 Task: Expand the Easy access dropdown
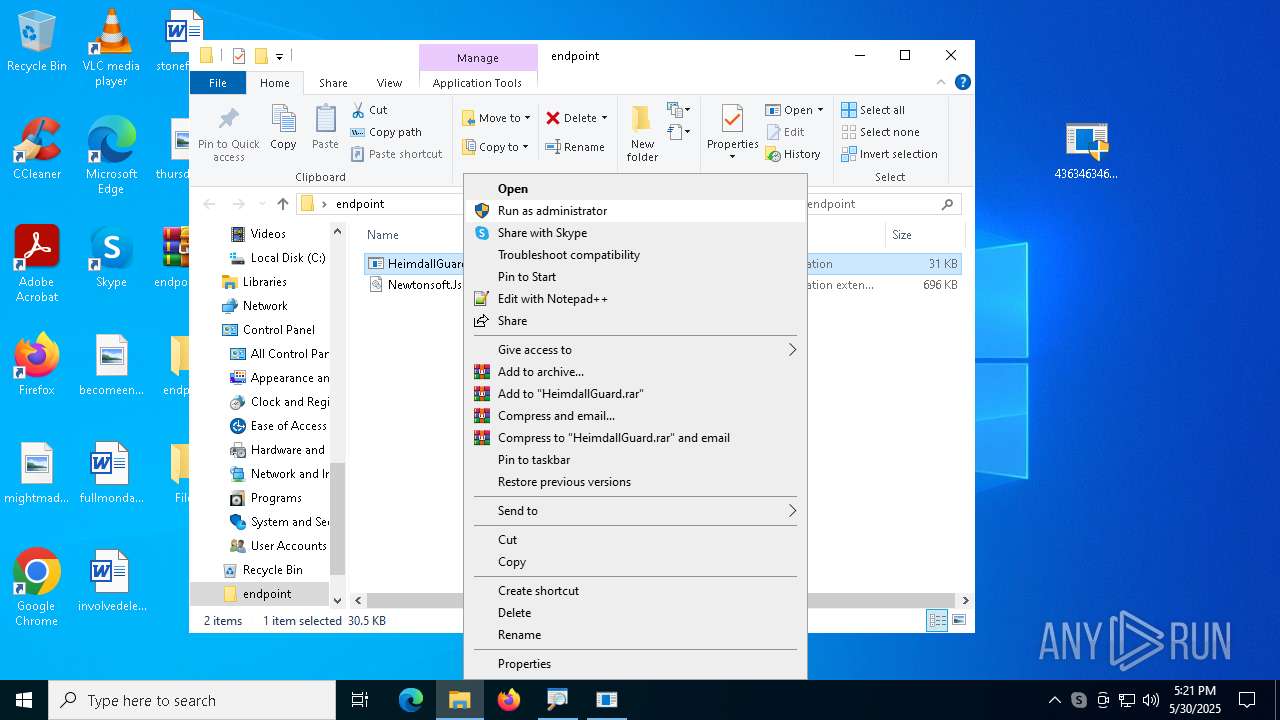[679, 132]
